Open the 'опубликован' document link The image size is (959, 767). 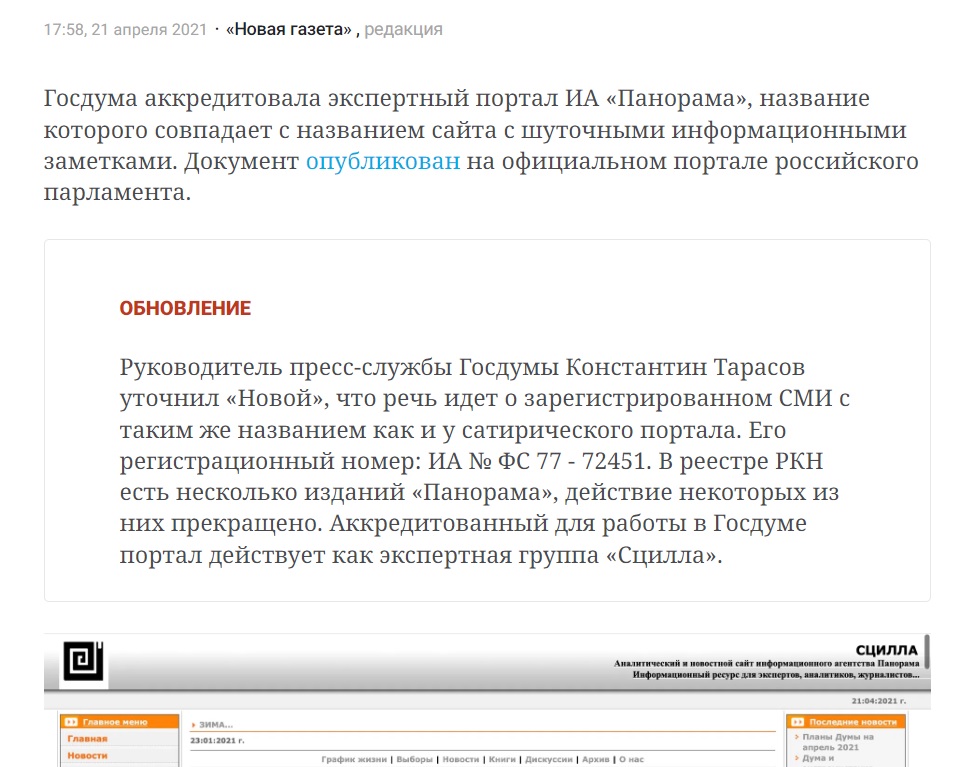pyautogui.click(x=383, y=161)
